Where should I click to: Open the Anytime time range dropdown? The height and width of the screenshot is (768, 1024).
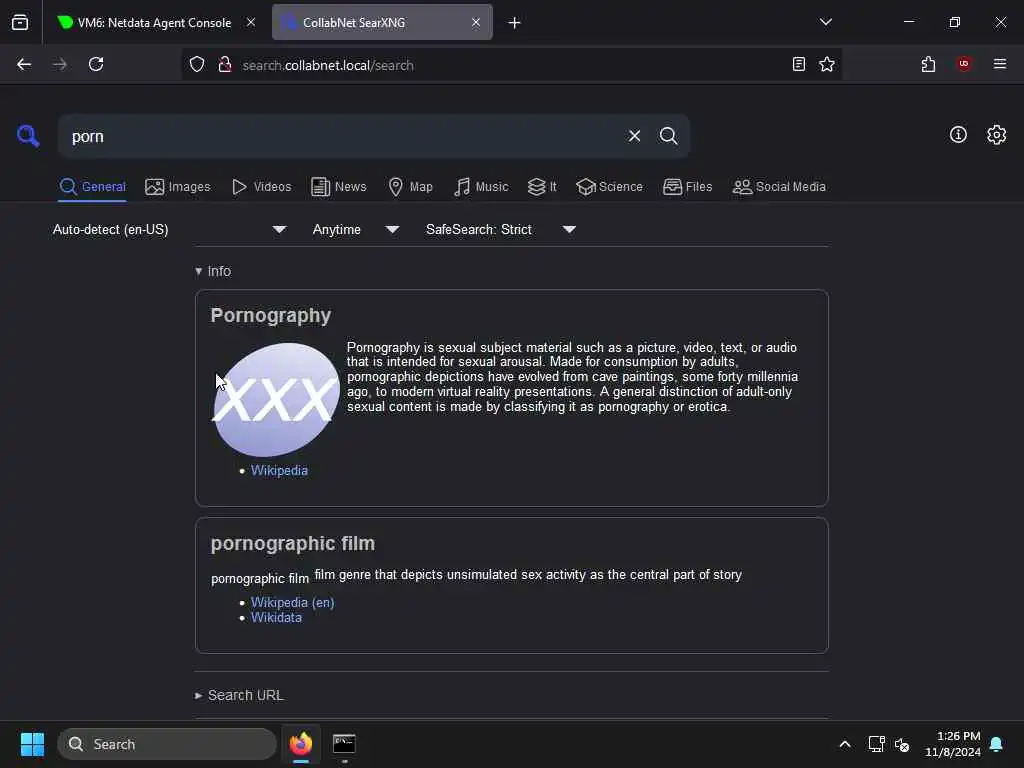pos(356,229)
